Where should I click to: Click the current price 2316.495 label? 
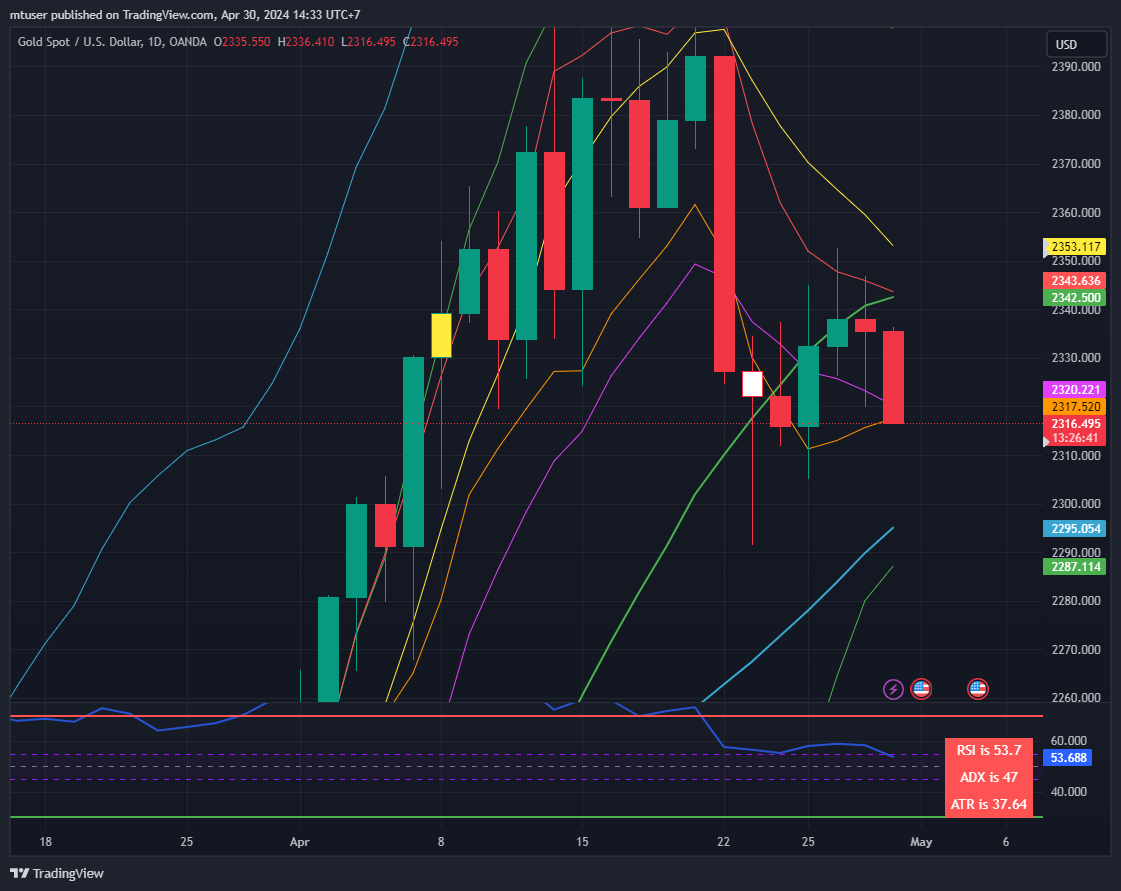[1075, 424]
